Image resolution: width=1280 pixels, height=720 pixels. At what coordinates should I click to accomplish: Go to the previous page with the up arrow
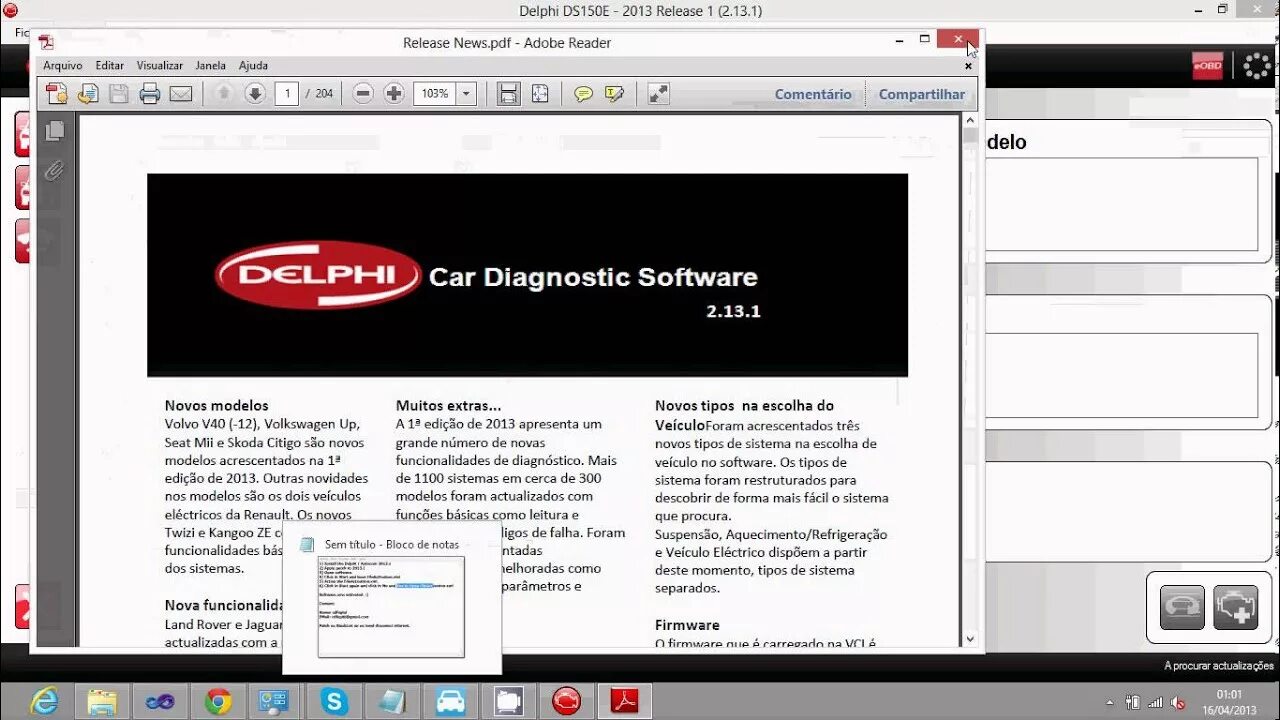[x=224, y=94]
